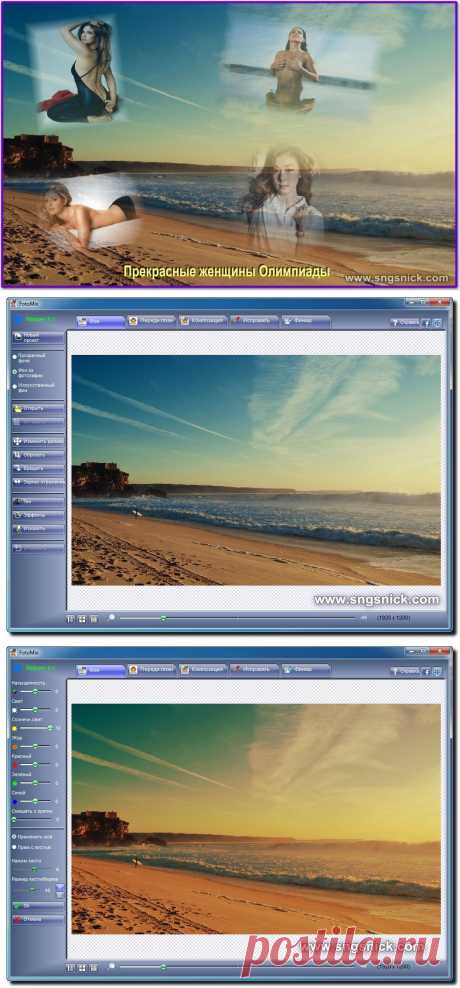The width and height of the screenshot is (460, 988).
Task: Adjust the Зеленый green channel slider
Action: pos(35,782)
